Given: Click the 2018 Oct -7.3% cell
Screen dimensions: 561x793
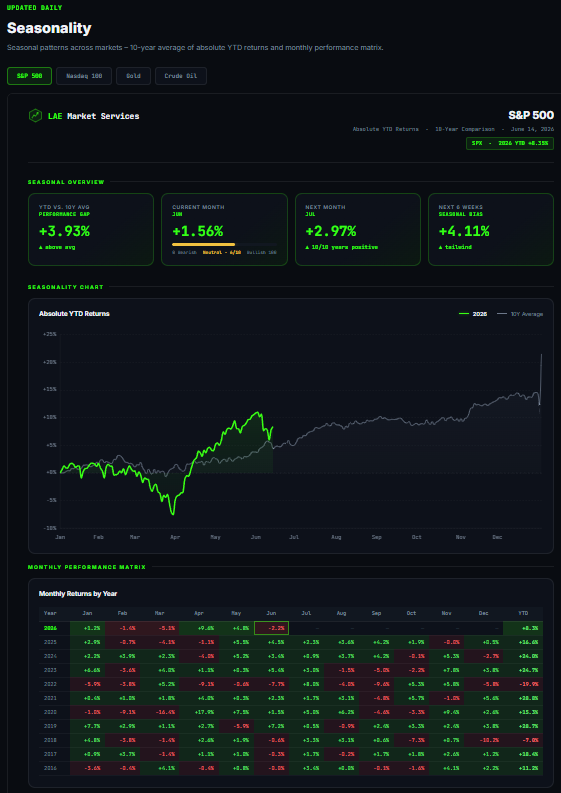Looking at the screenshot, I should (x=411, y=739).
